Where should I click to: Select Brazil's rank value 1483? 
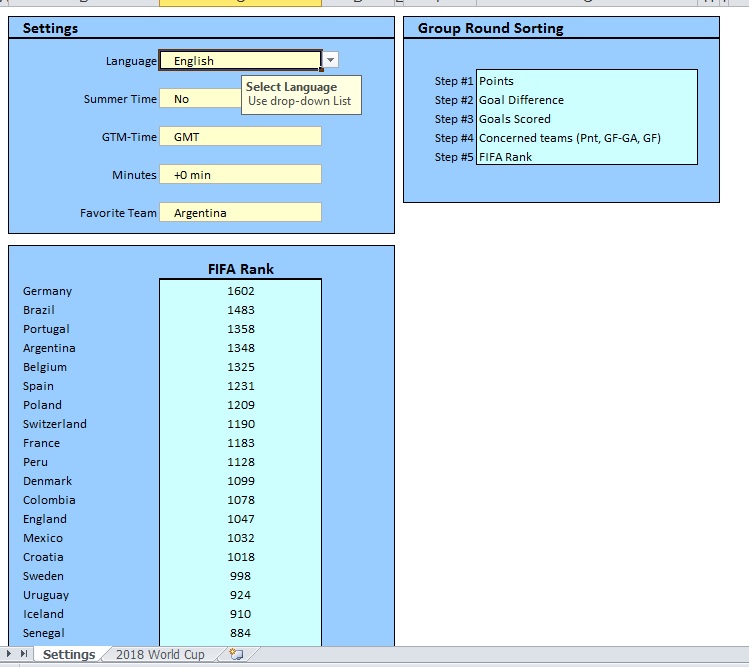pyautogui.click(x=240, y=310)
